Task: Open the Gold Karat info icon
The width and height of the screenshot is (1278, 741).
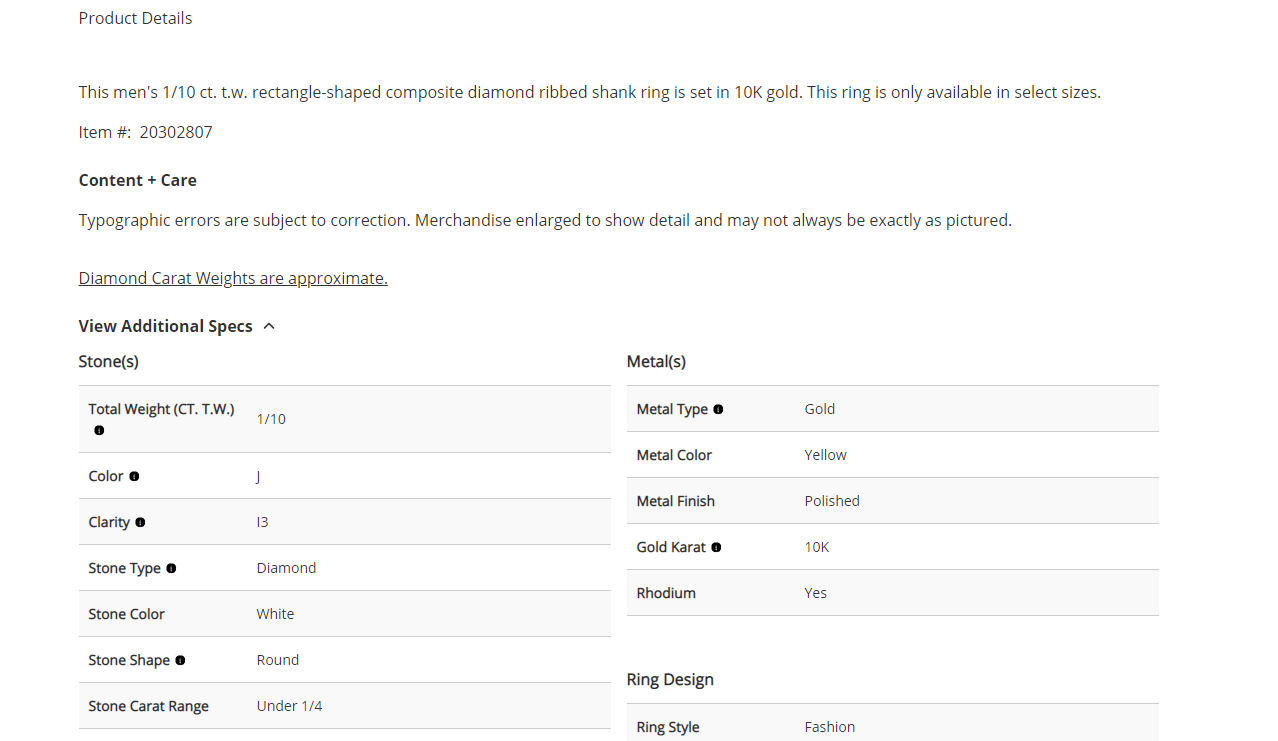Action: coord(716,547)
